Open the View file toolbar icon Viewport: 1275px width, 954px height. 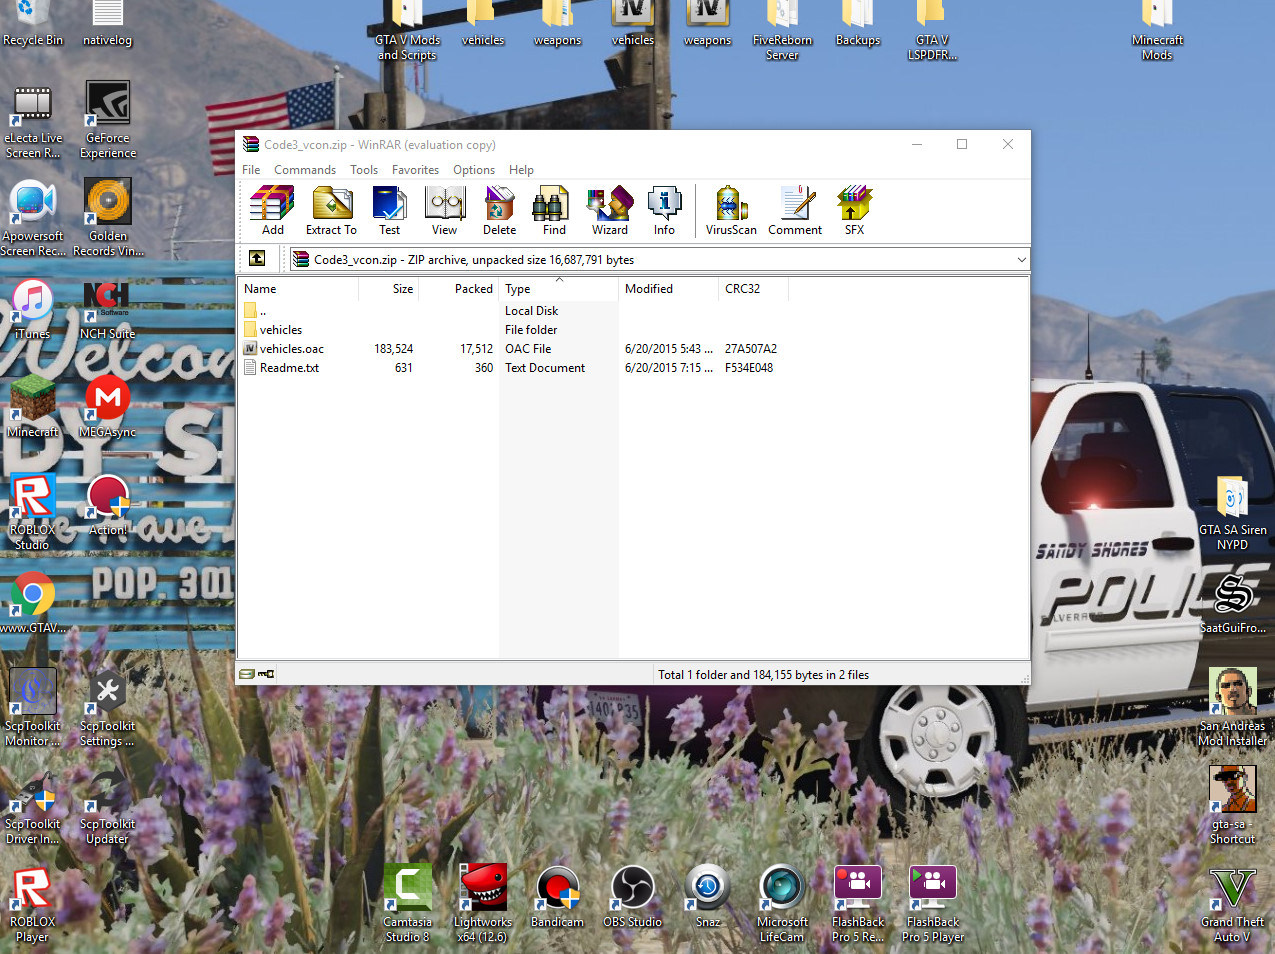click(x=444, y=210)
